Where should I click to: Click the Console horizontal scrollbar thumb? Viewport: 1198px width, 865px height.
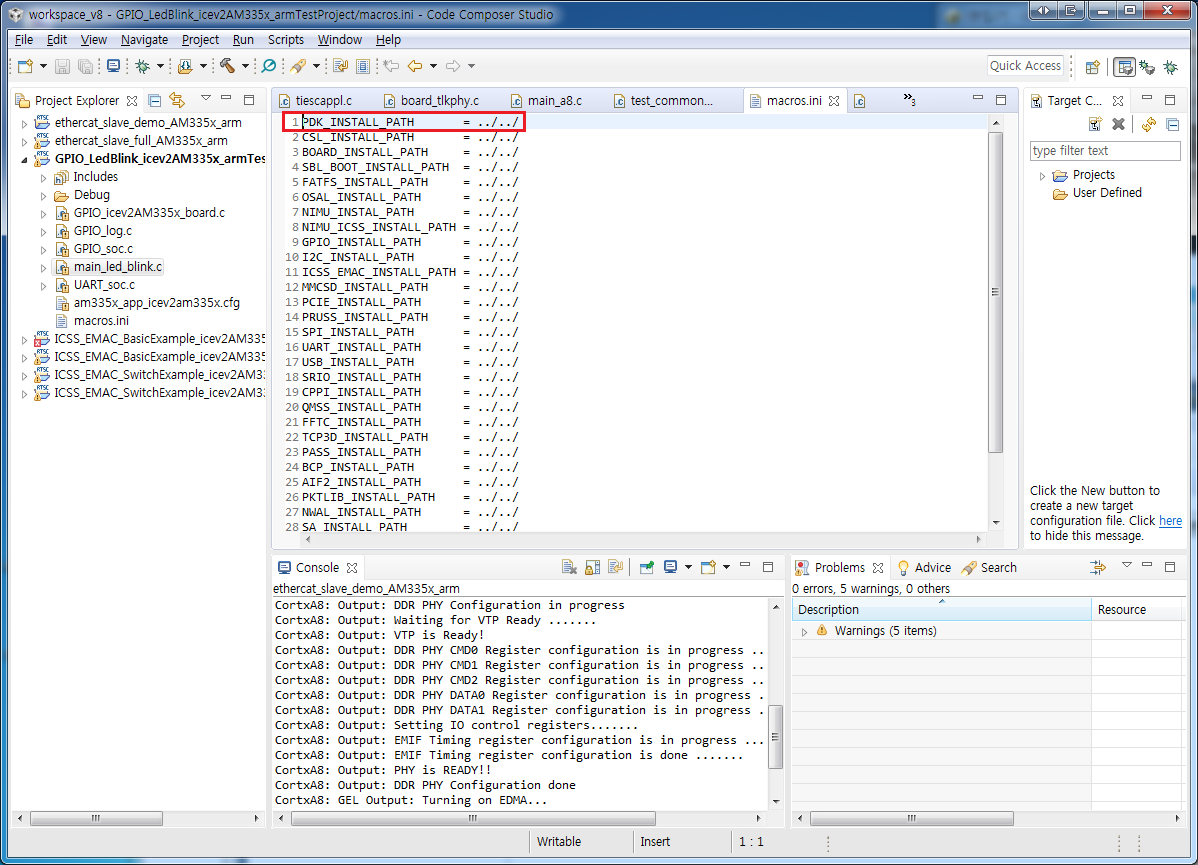pos(473,818)
